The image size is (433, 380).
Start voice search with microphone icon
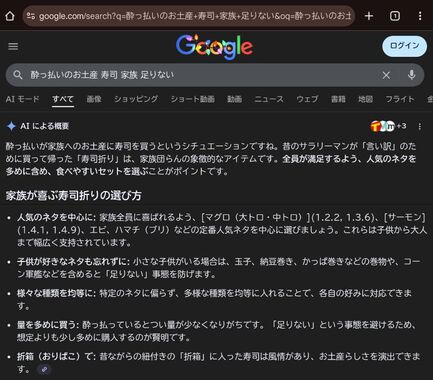(x=412, y=75)
